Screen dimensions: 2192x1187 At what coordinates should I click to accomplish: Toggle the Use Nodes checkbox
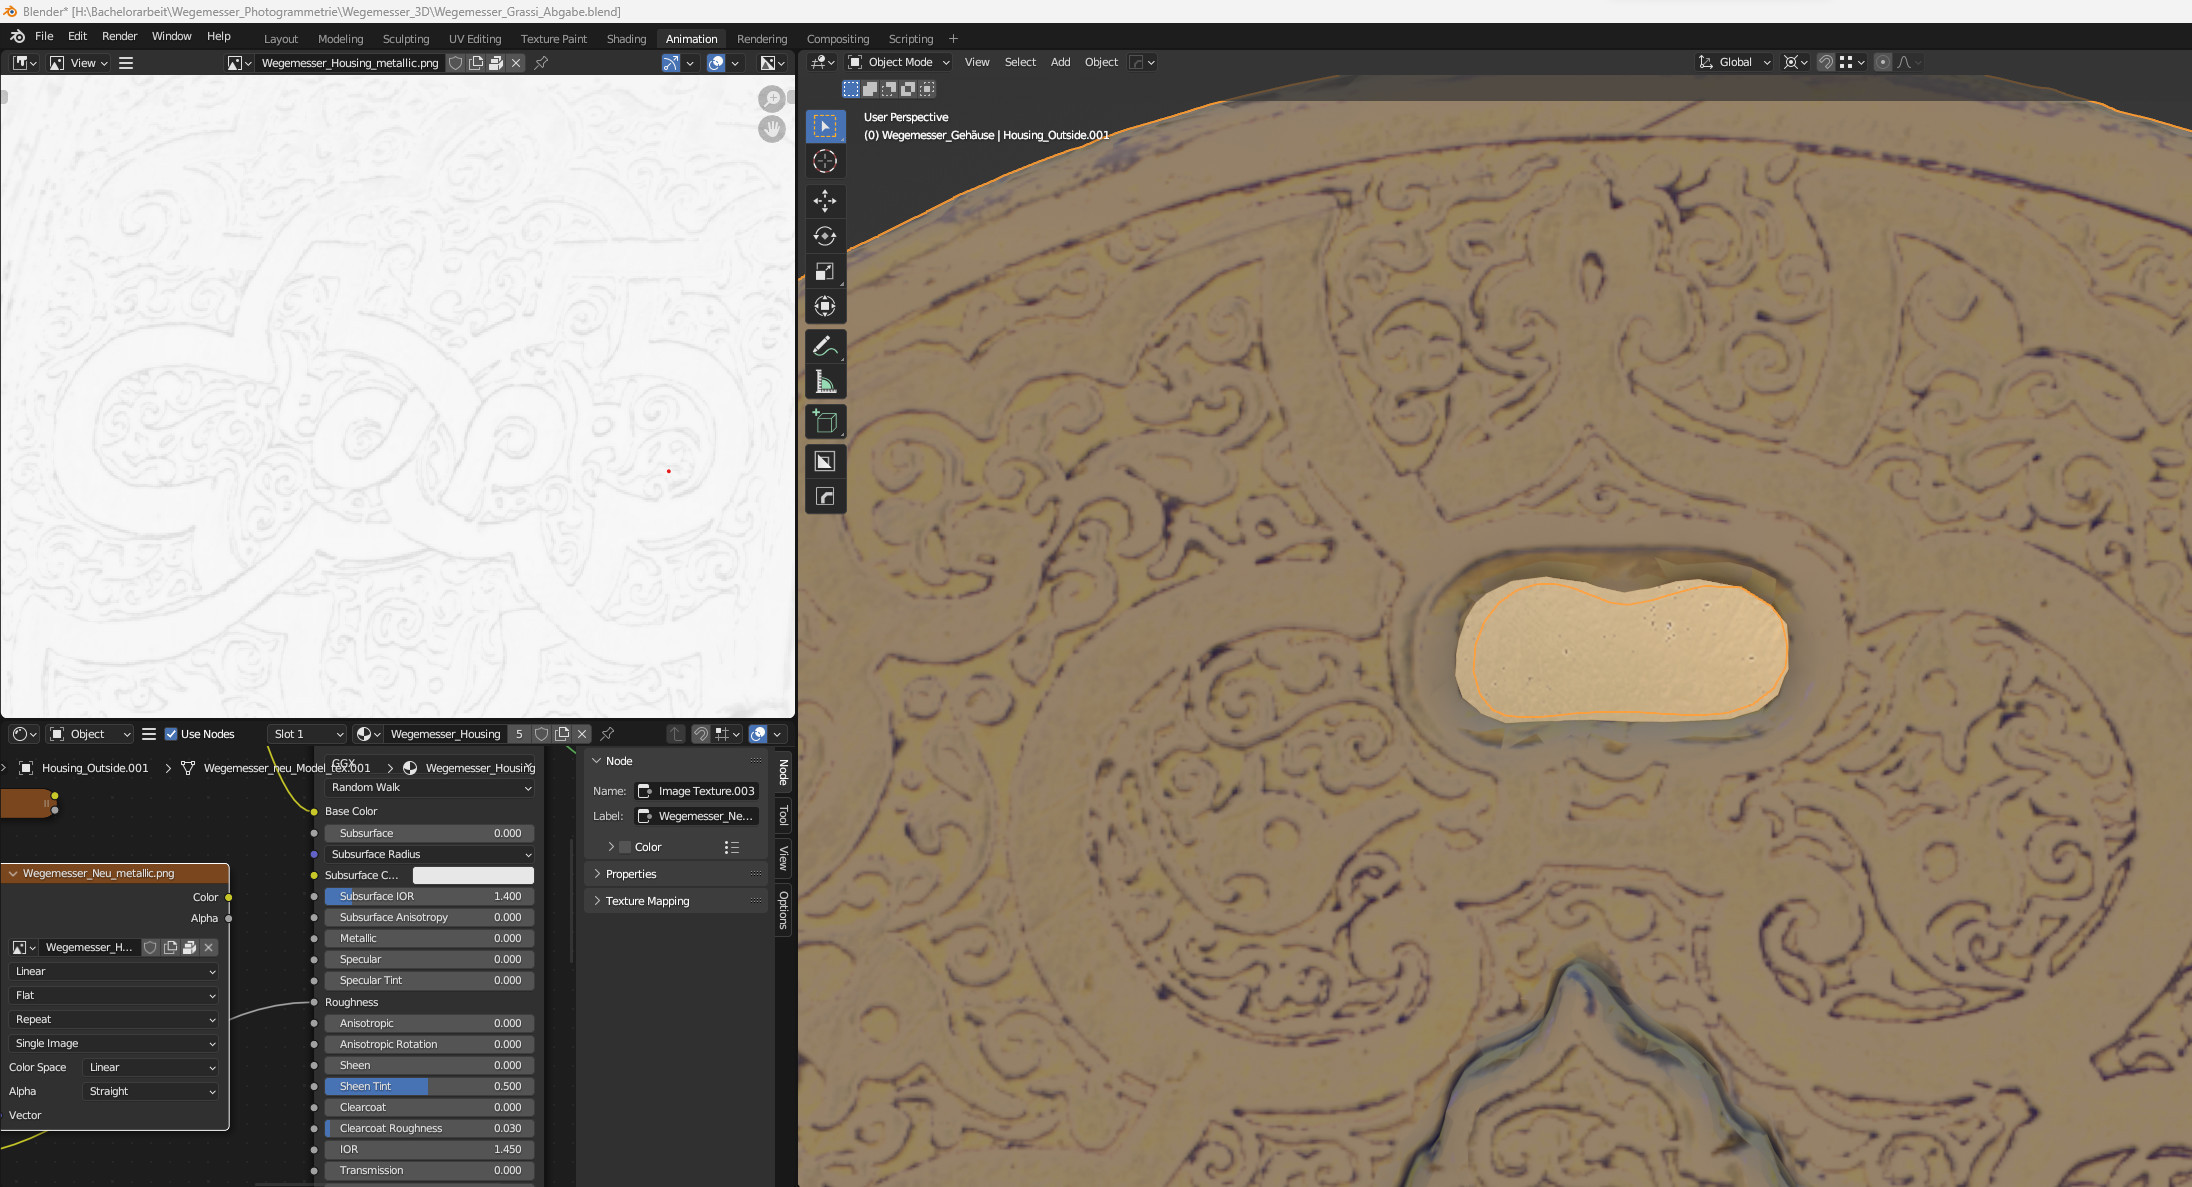[171, 734]
